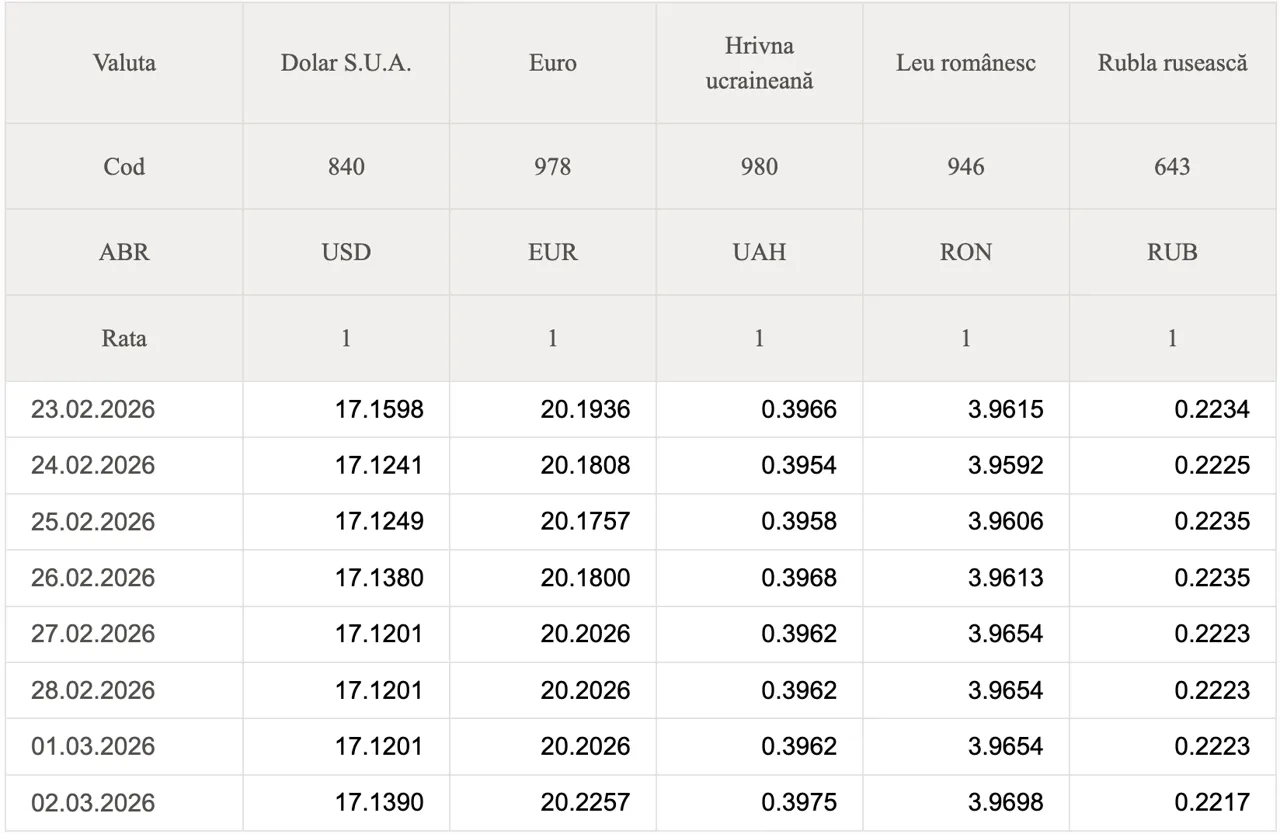Click the 23.02.2026 date row label
This screenshot has height=834, width=1280.
click(x=93, y=409)
